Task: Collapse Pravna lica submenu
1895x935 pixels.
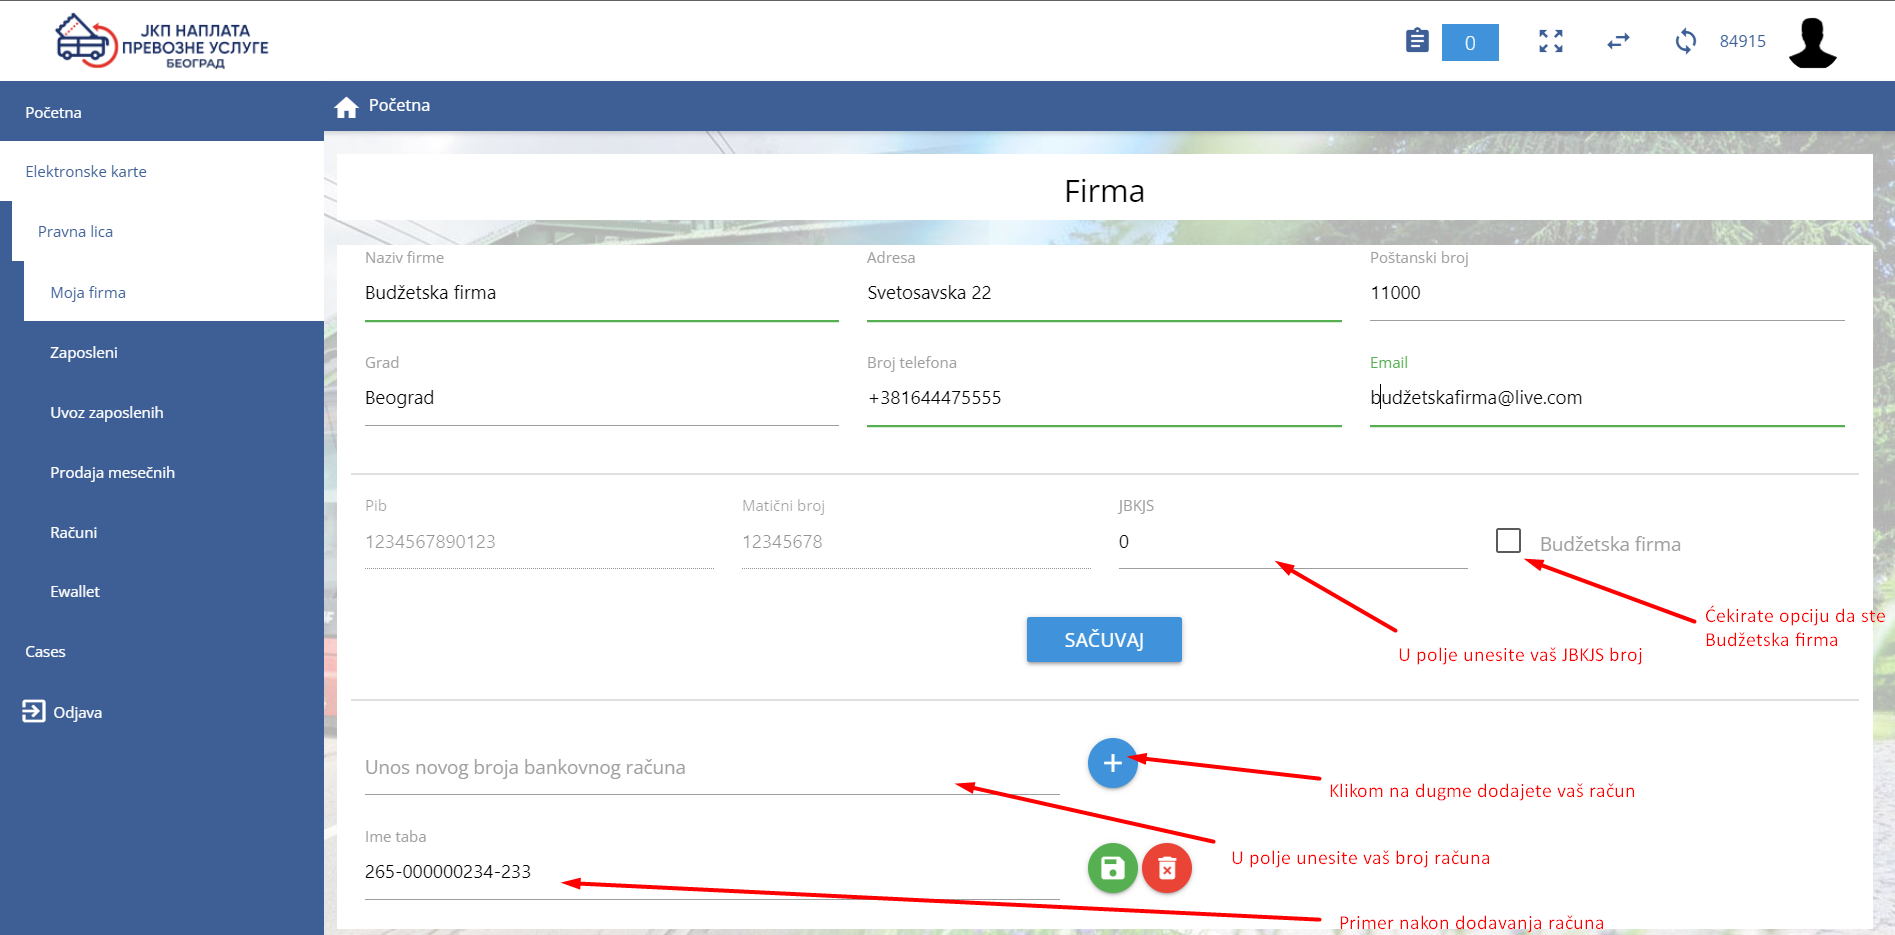Action: (x=76, y=232)
